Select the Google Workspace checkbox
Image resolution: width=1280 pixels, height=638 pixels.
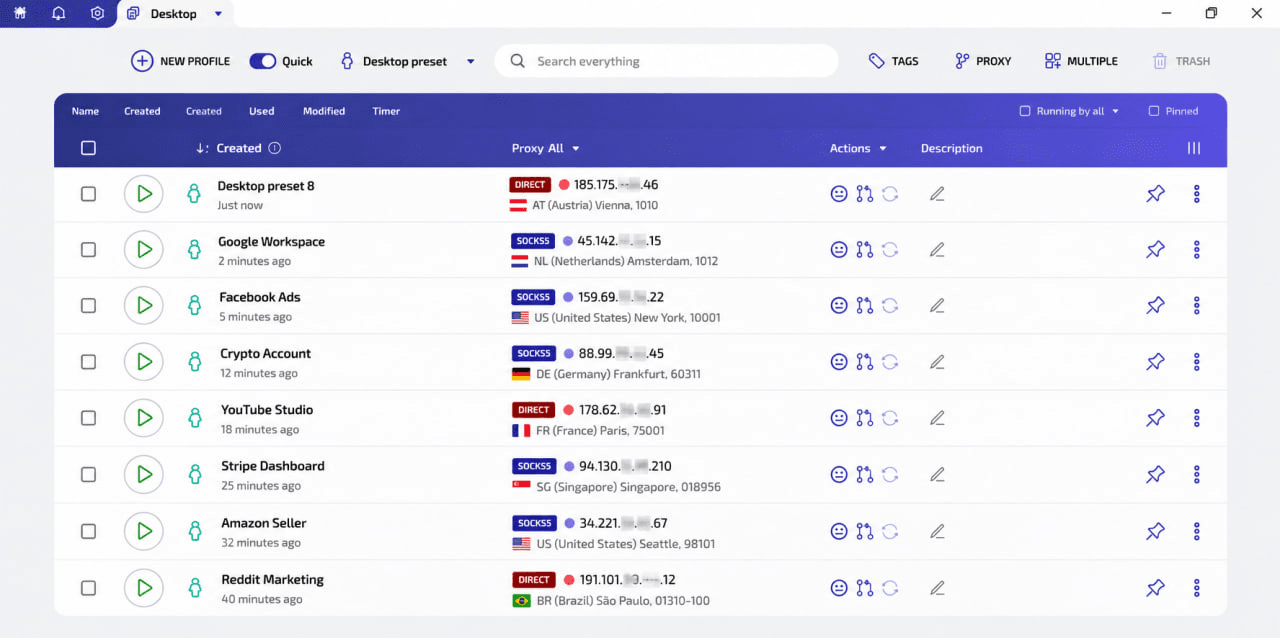click(x=88, y=250)
